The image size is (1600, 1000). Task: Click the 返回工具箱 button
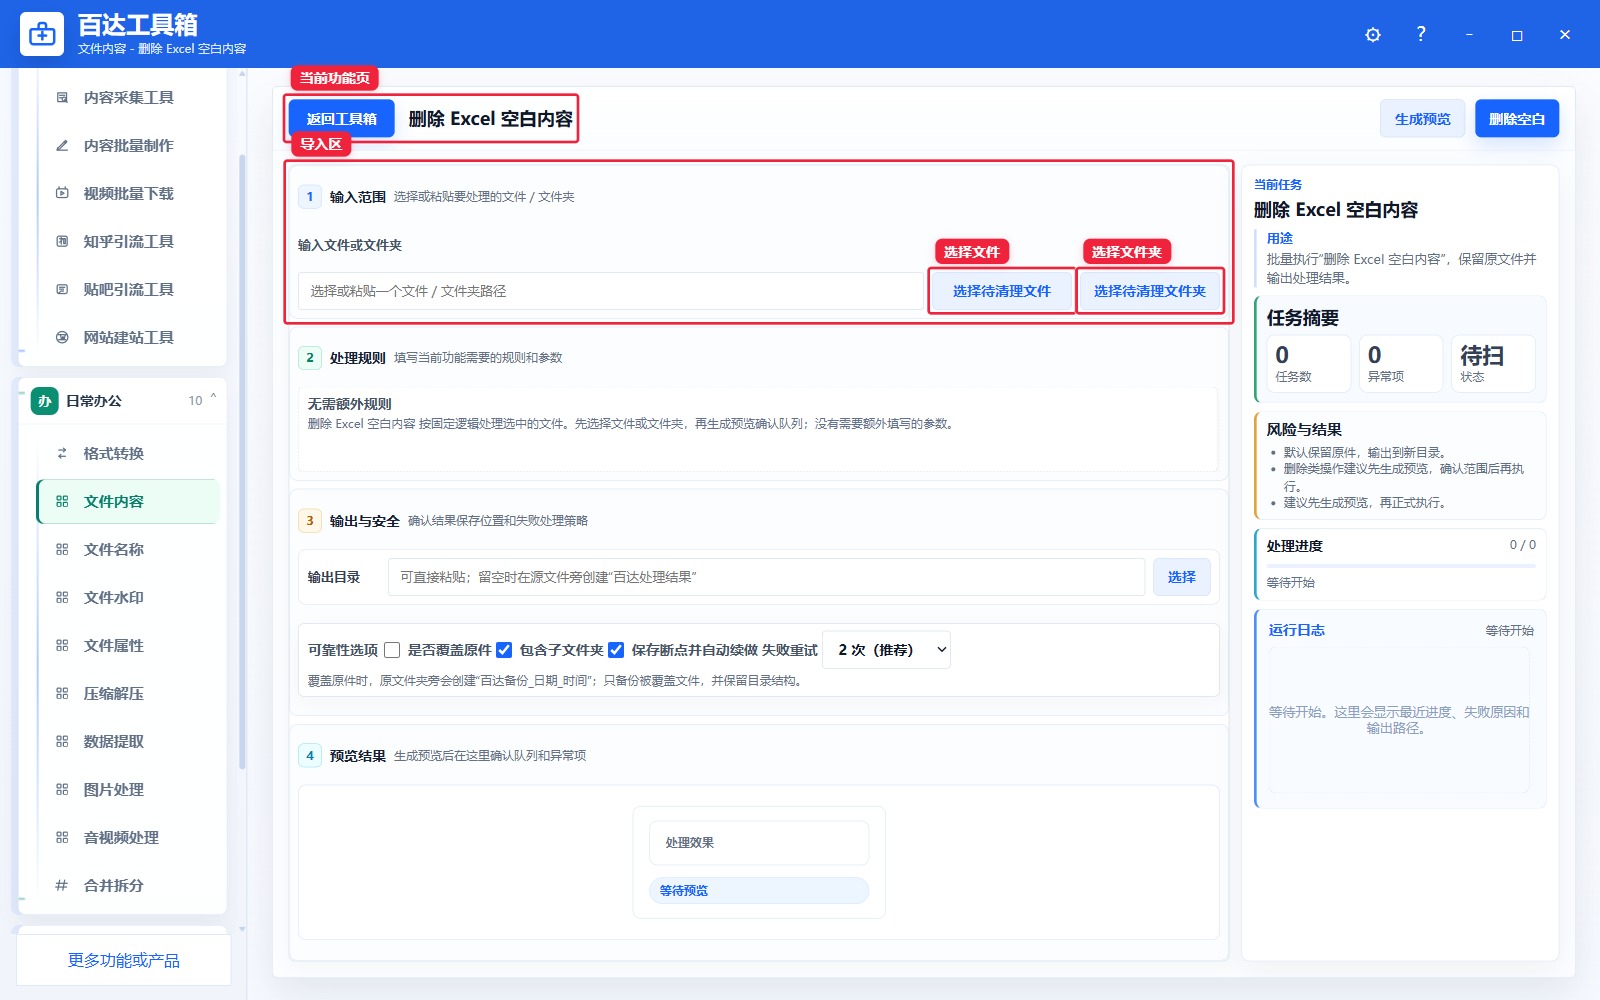pyautogui.click(x=342, y=119)
